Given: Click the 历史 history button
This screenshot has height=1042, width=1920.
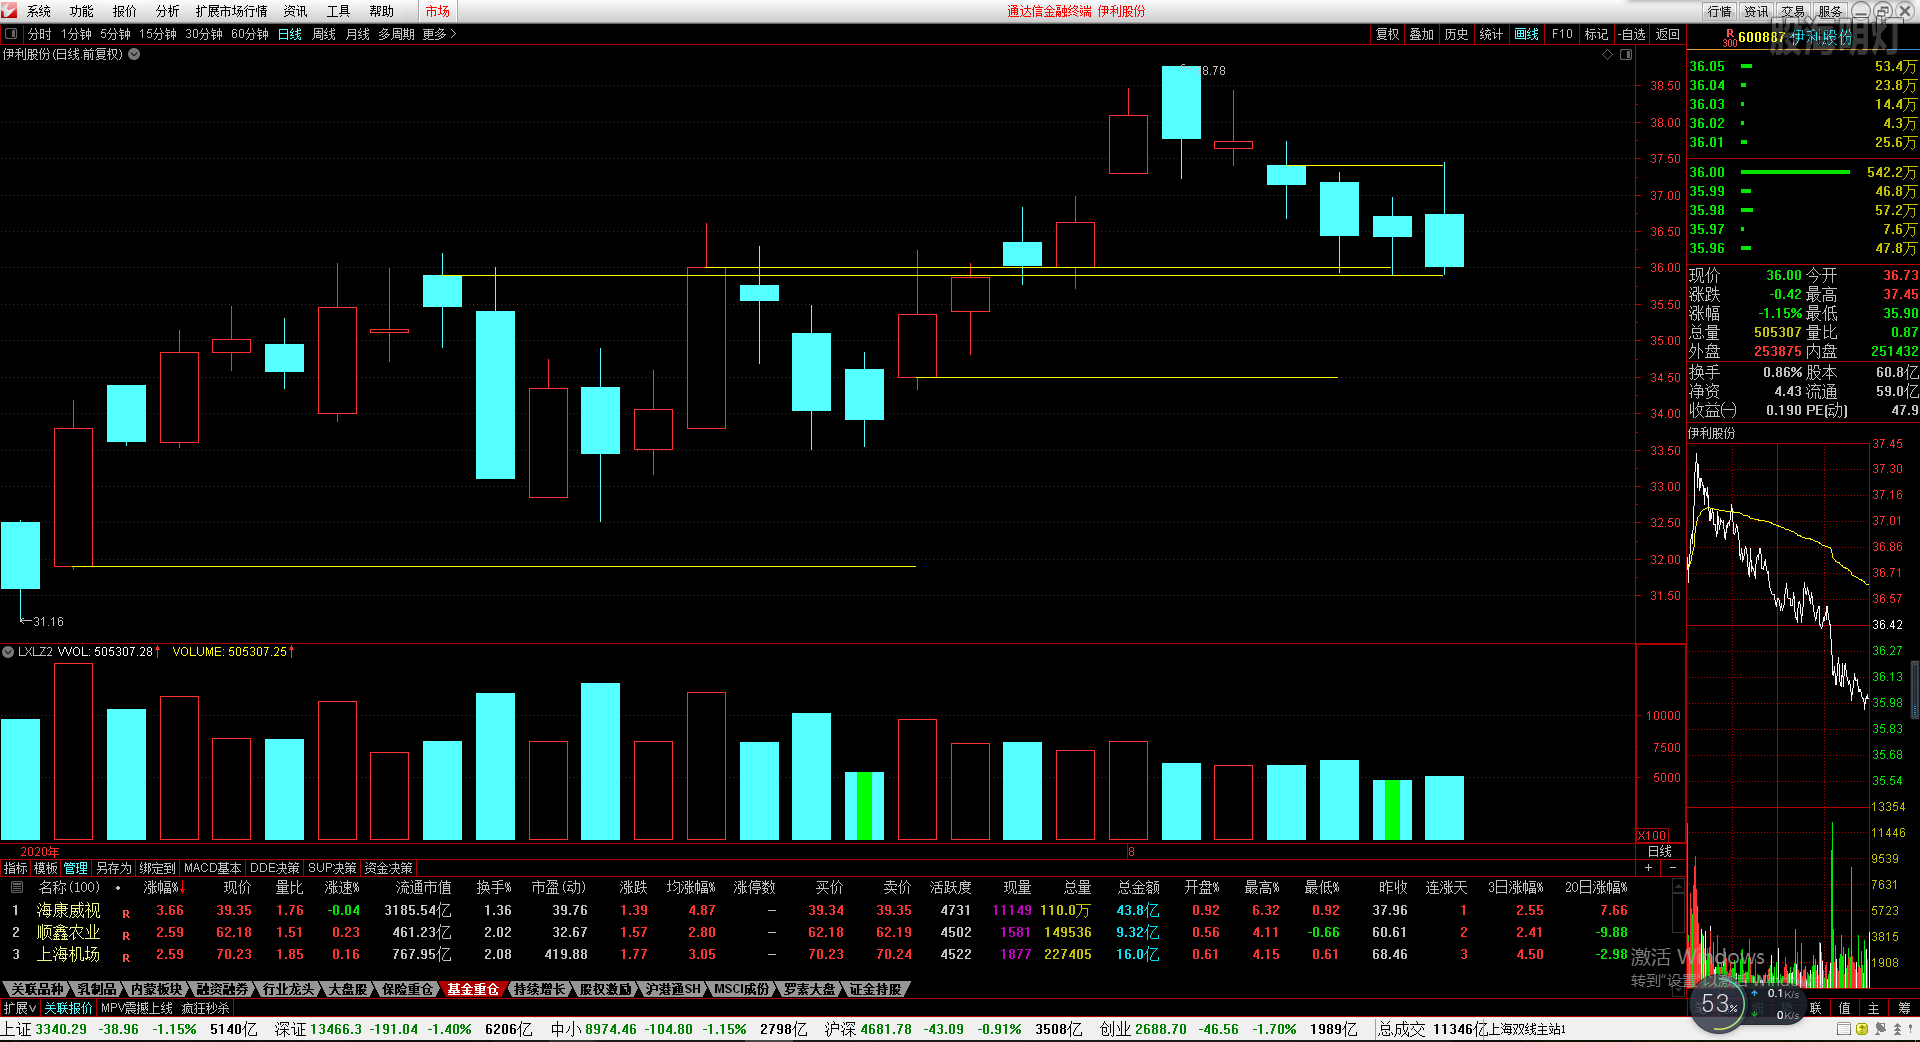Looking at the screenshot, I should point(1457,34).
